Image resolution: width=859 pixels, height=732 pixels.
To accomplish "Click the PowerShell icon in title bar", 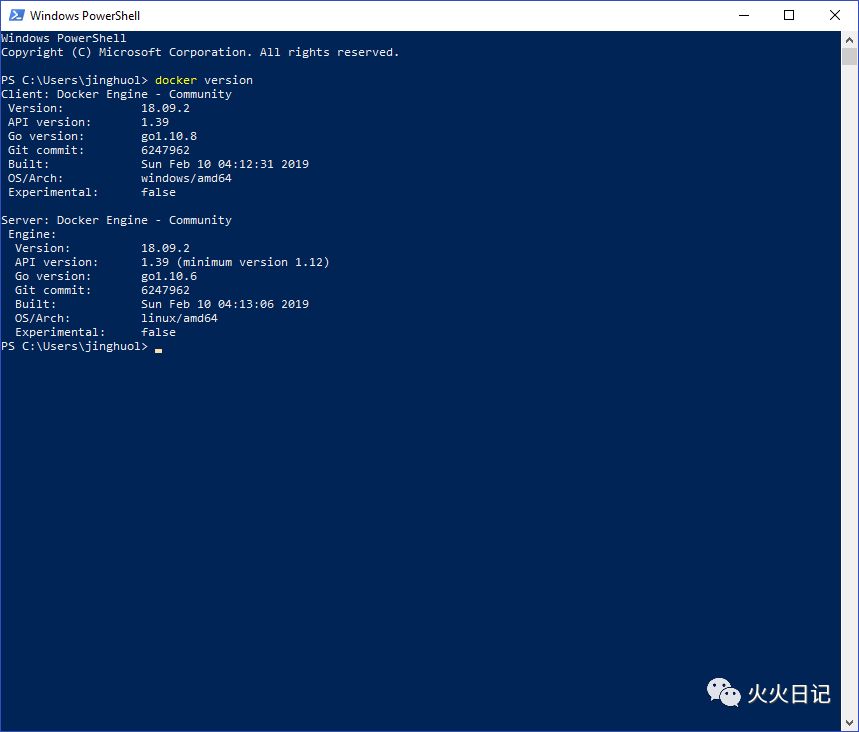I will click(16, 15).
